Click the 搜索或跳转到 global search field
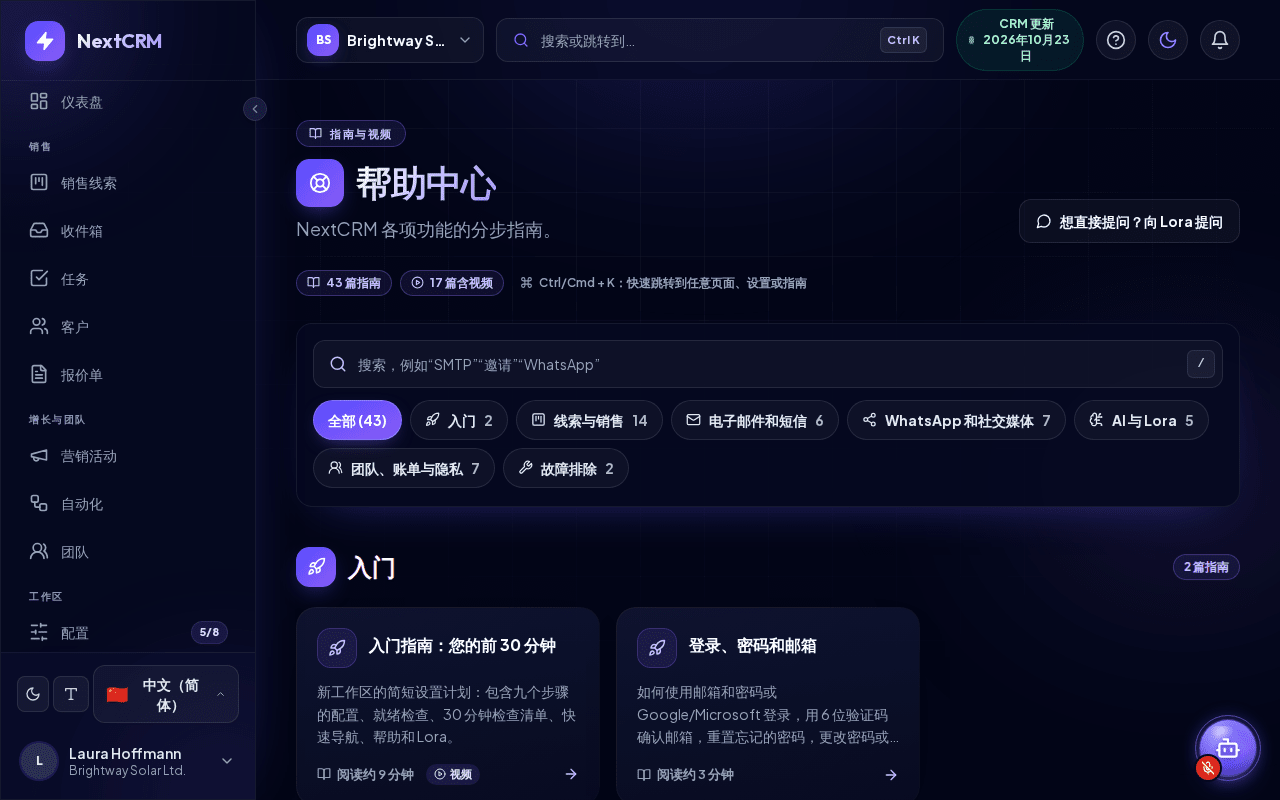 pyautogui.click(x=720, y=40)
